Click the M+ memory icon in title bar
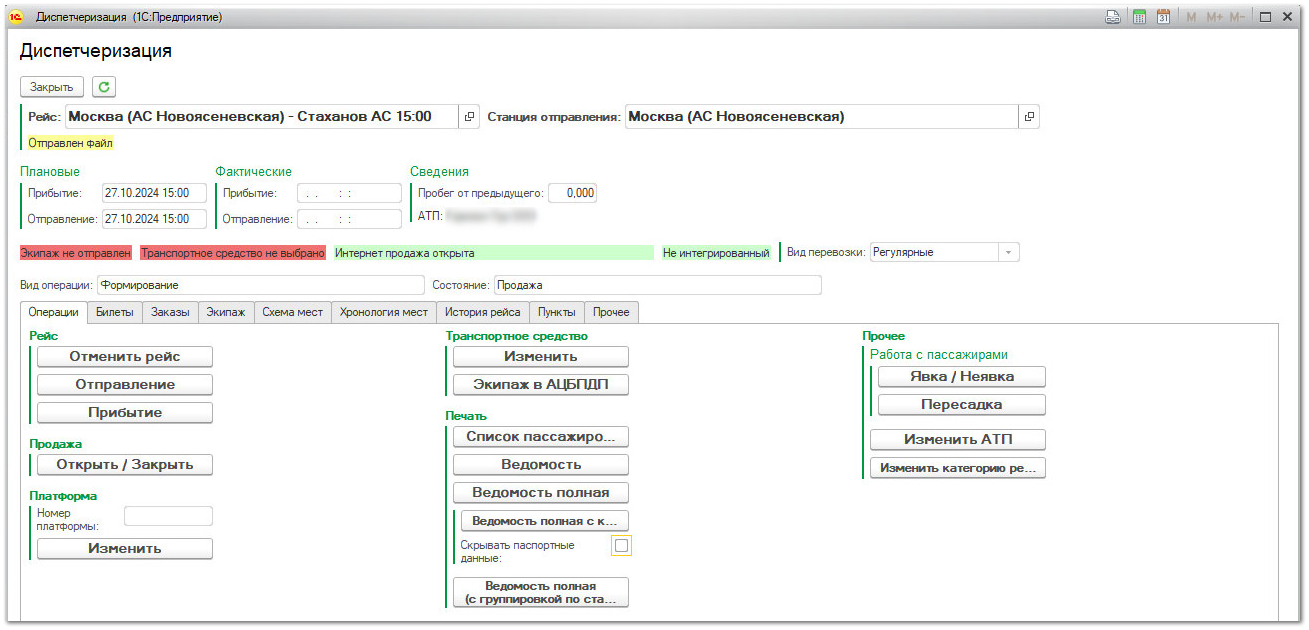The width and height of the screenshot is (1309, 630). coord(1215,17)
